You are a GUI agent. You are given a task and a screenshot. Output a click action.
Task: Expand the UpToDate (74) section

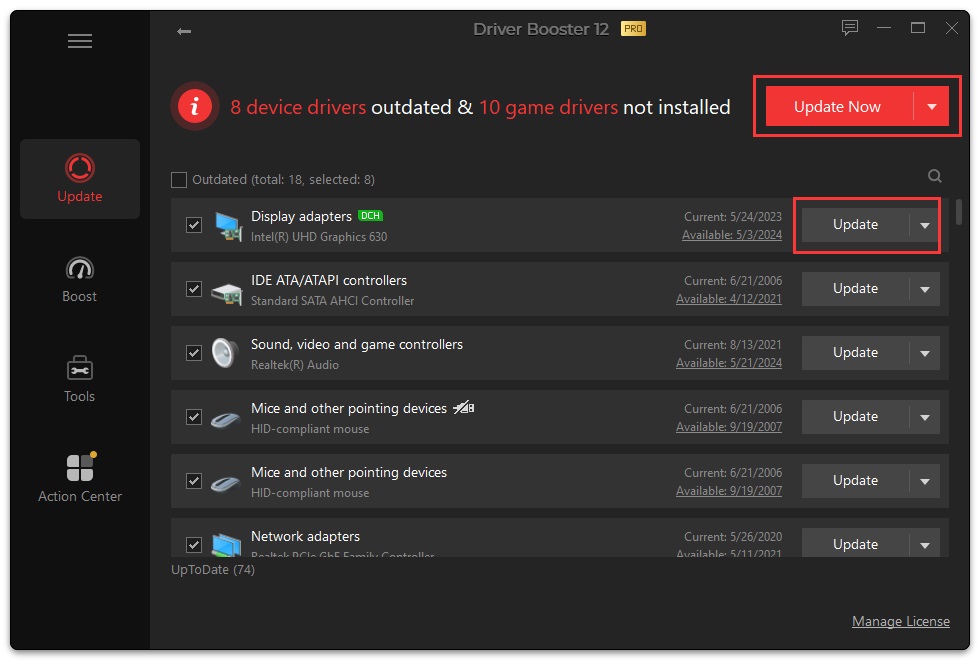coord(213,570)
